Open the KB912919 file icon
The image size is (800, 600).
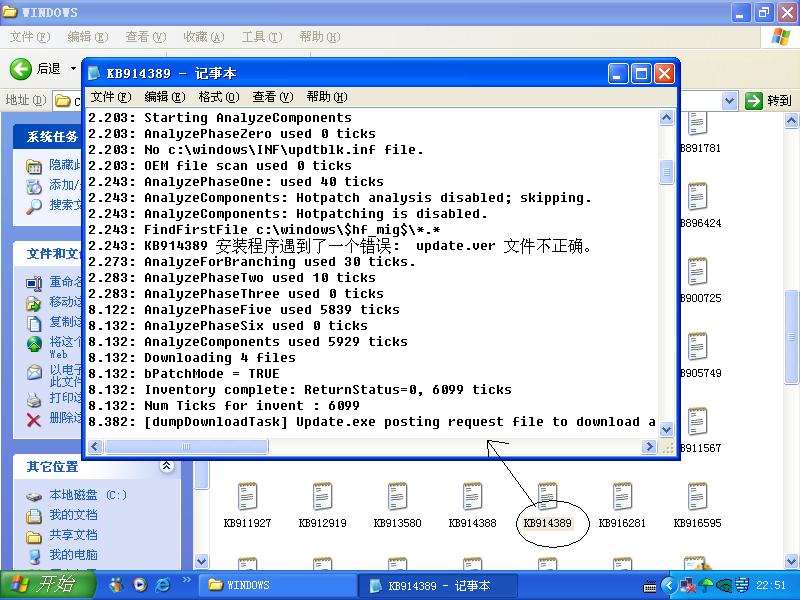[x=322, y=496]
